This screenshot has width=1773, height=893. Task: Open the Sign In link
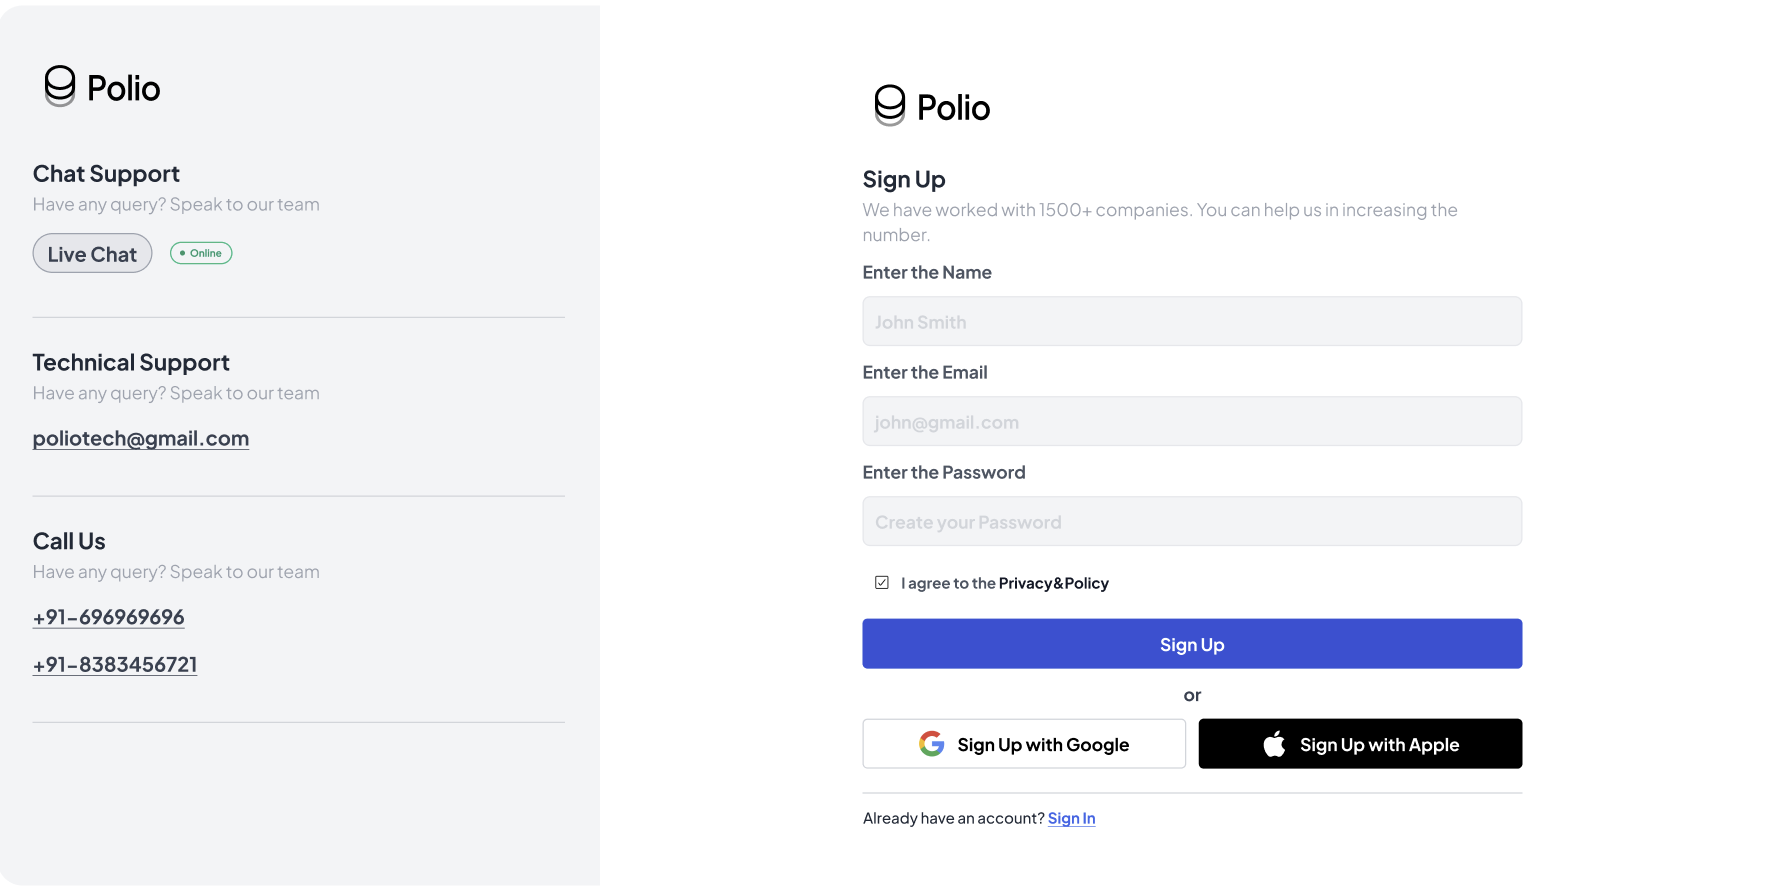1071,818
